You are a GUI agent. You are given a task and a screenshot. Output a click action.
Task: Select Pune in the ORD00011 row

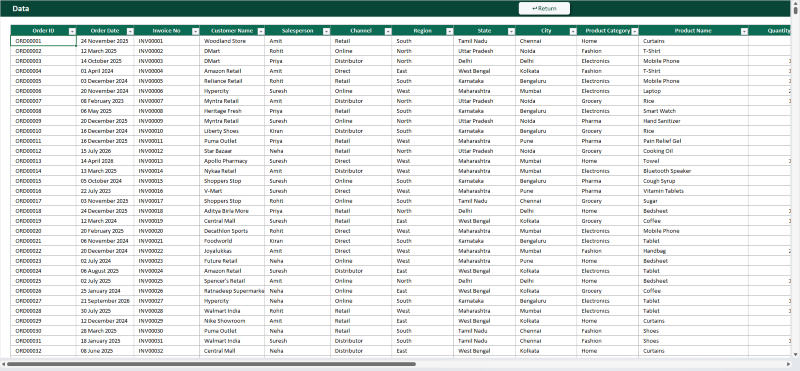tap(546, 141)
